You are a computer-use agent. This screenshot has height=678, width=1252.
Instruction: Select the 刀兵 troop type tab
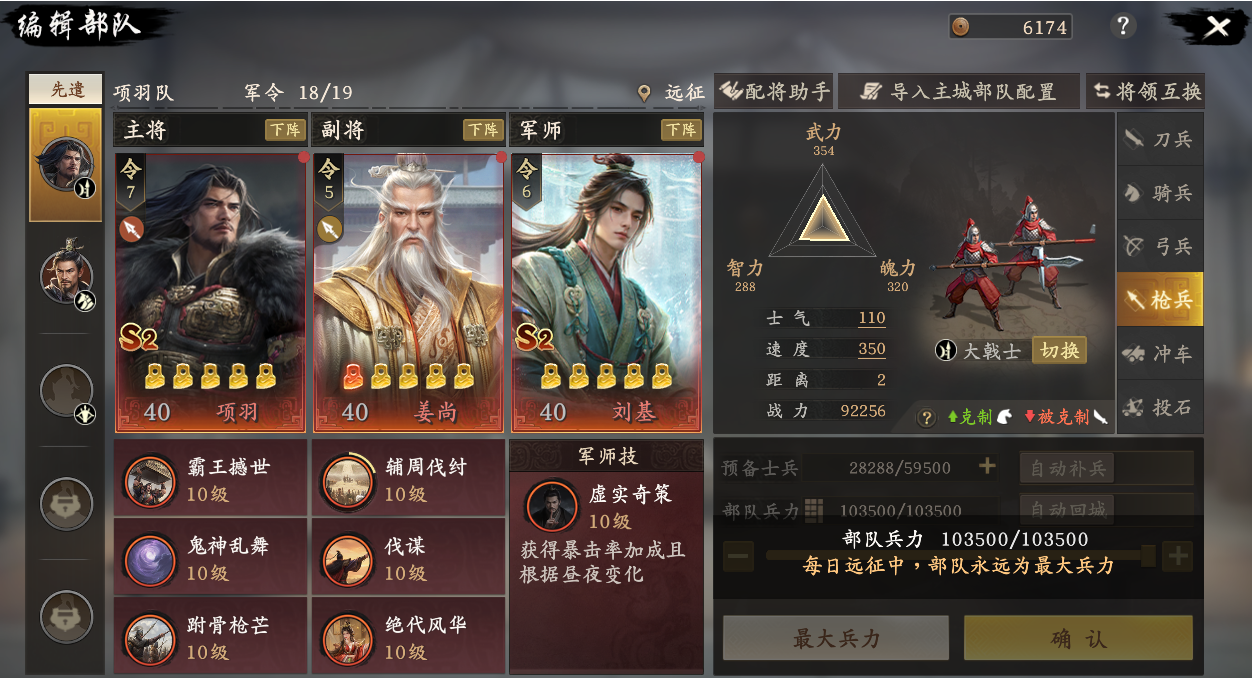pyautogui.click(x=1160, y=139)
